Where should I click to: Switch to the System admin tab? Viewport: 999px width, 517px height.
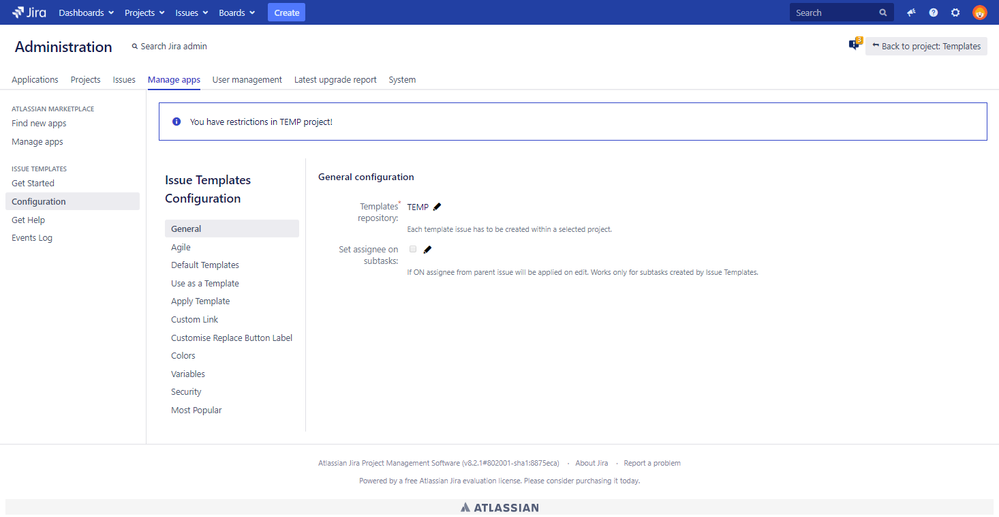pyautogui.click(x=402, y=80)
